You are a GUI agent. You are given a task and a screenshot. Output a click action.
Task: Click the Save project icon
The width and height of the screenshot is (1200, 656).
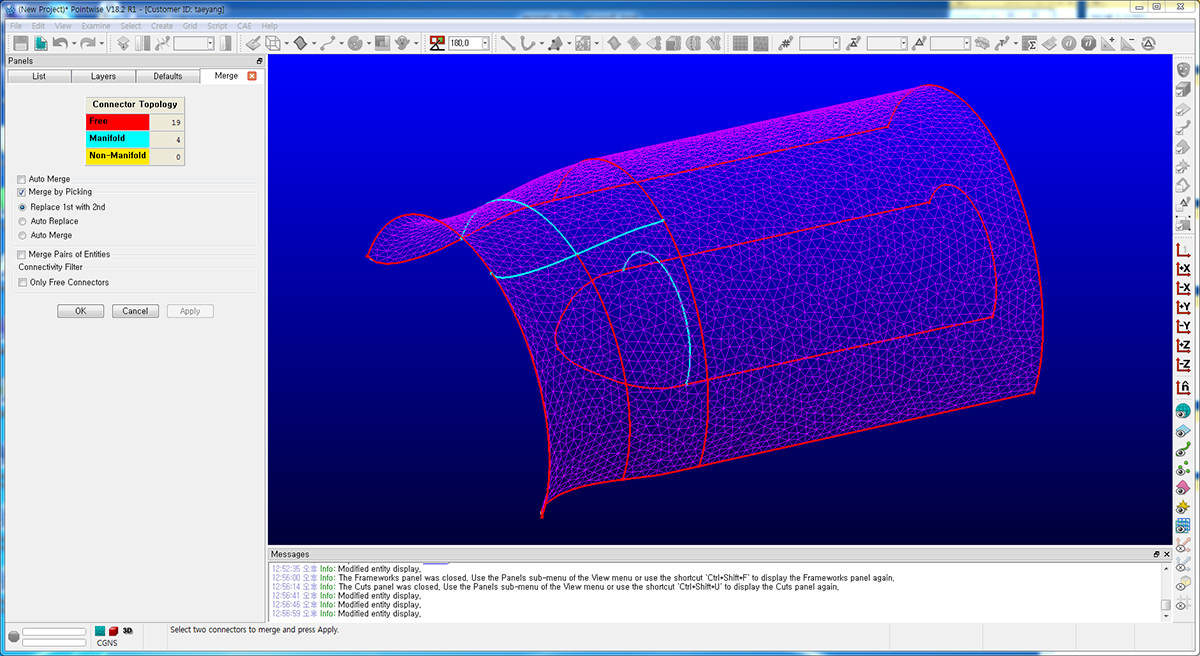19,43
